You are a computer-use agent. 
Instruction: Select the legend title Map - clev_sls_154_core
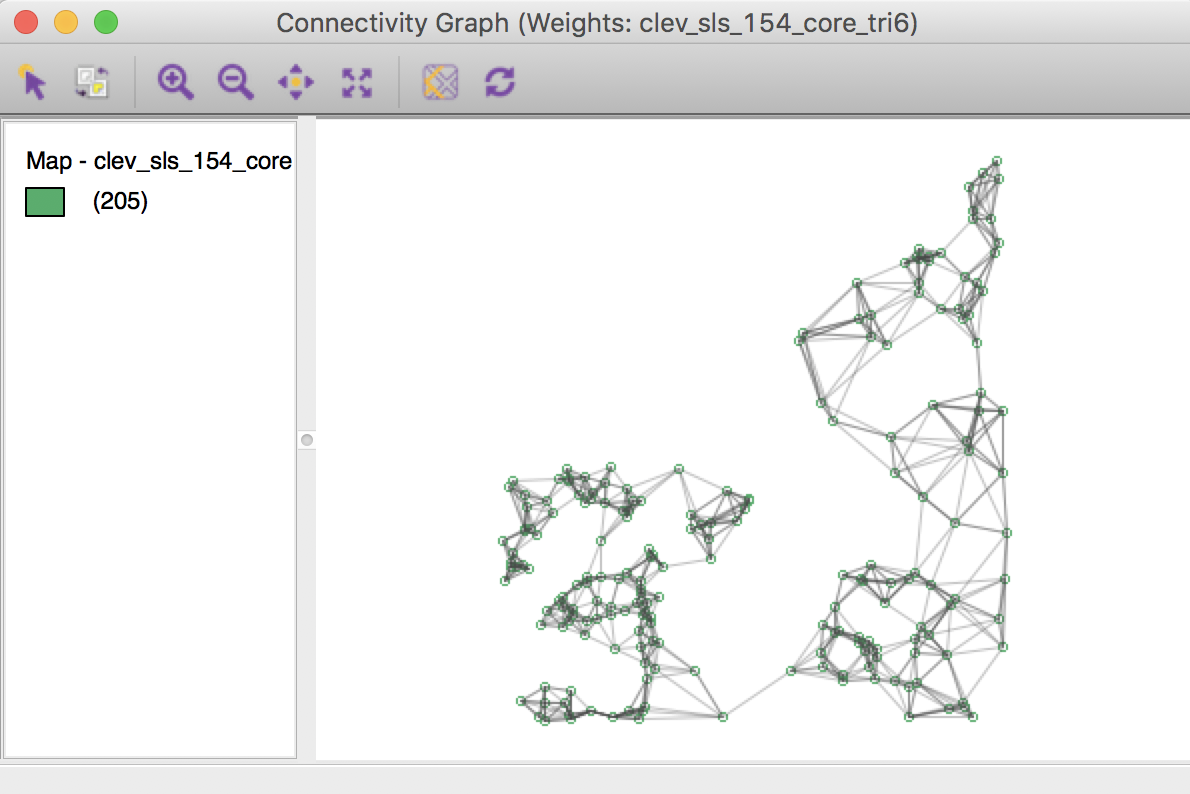[159, 161]
